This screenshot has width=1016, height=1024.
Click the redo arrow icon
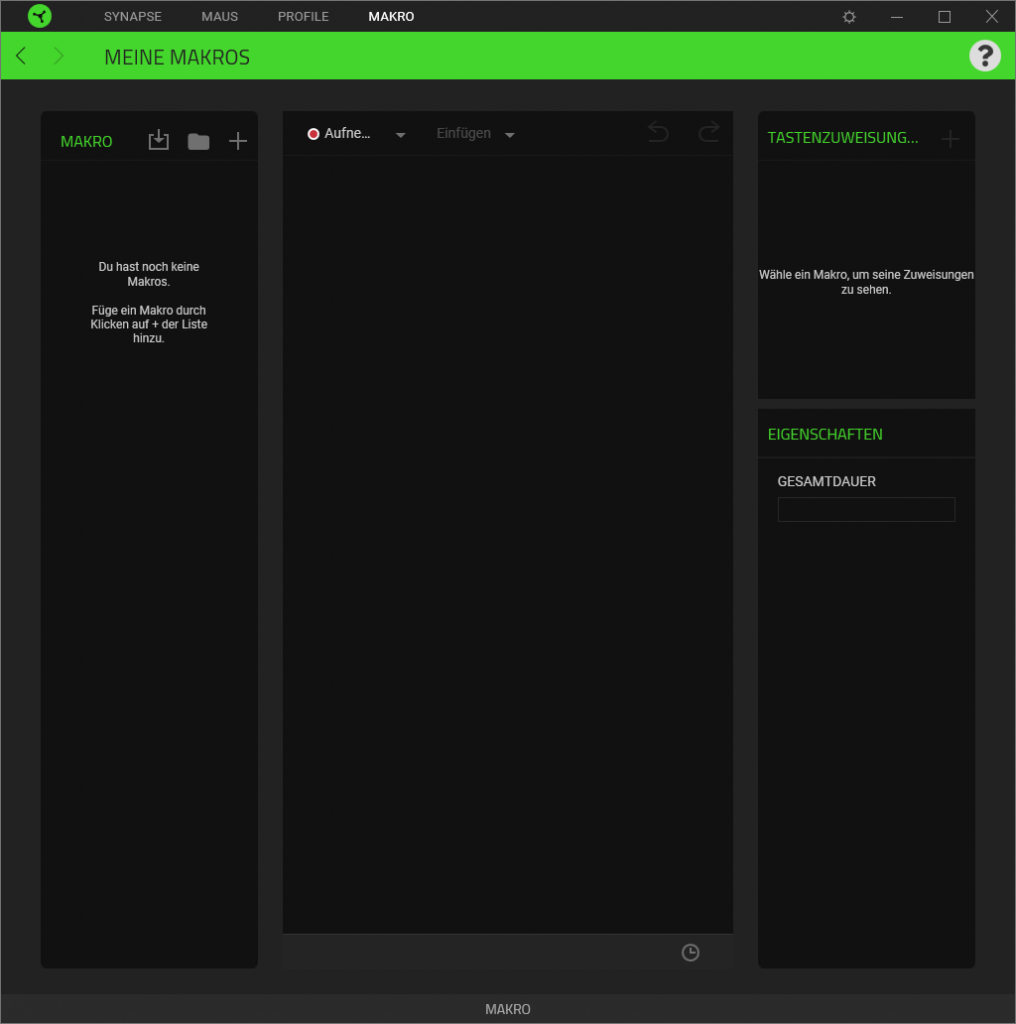click(708, 132)
